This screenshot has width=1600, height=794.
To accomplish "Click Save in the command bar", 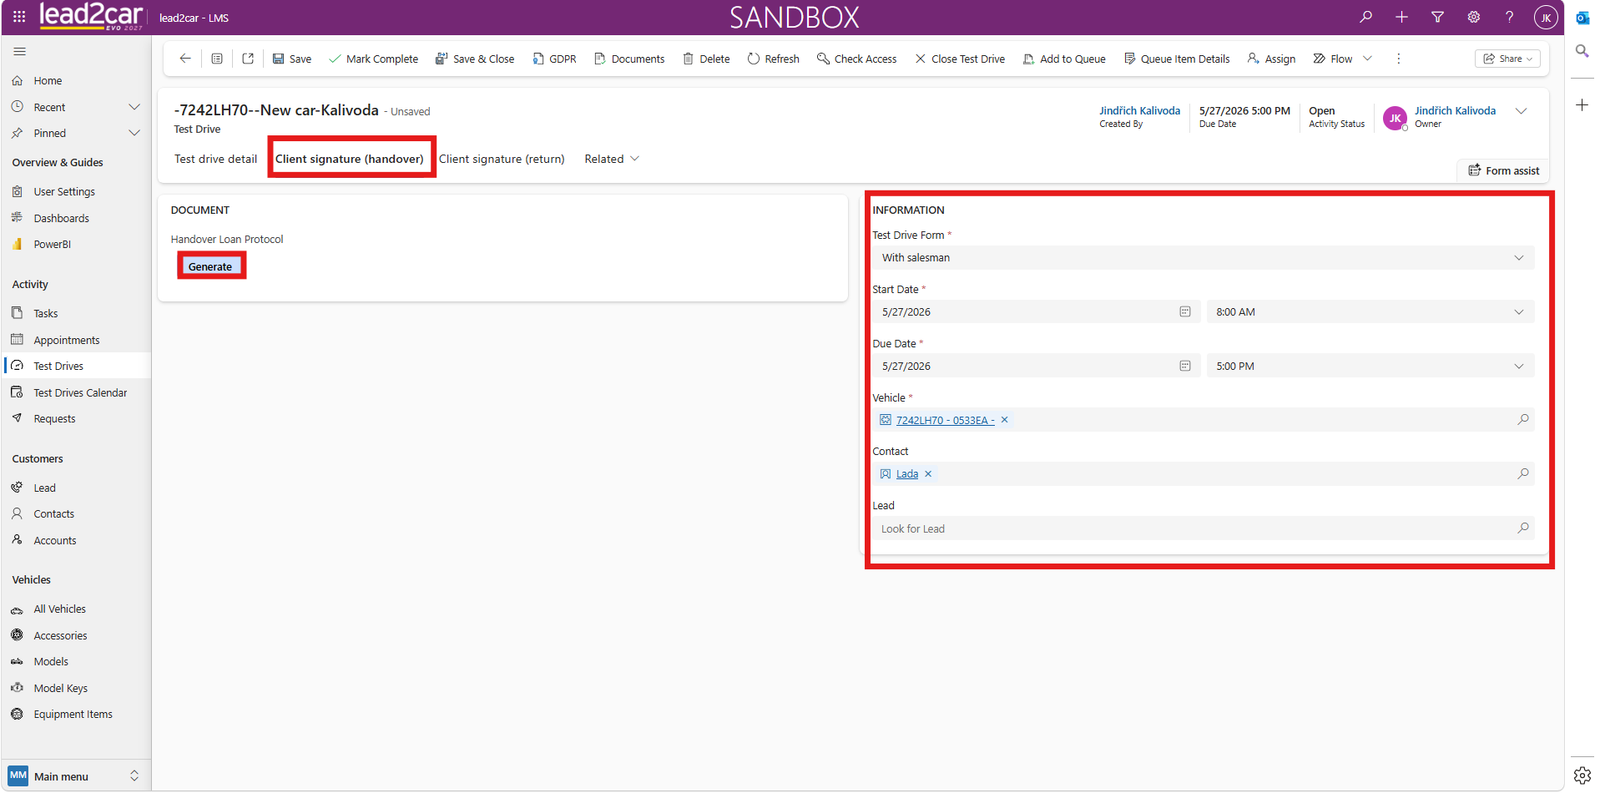I will click(x=292, y=59).
